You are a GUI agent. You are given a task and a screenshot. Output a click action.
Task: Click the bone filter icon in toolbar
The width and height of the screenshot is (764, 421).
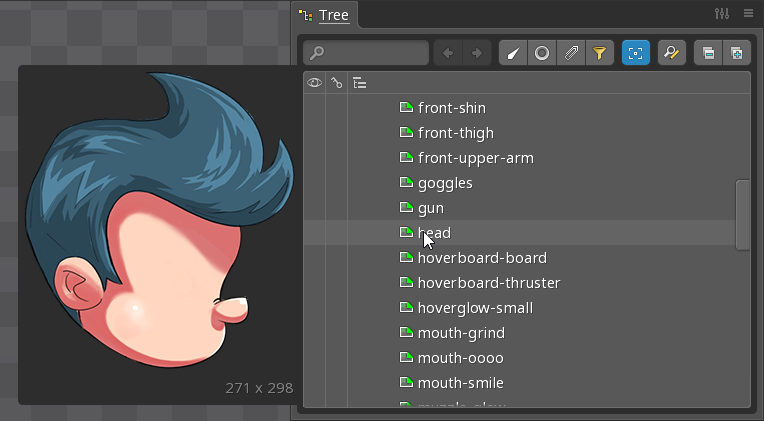(512, 53)
